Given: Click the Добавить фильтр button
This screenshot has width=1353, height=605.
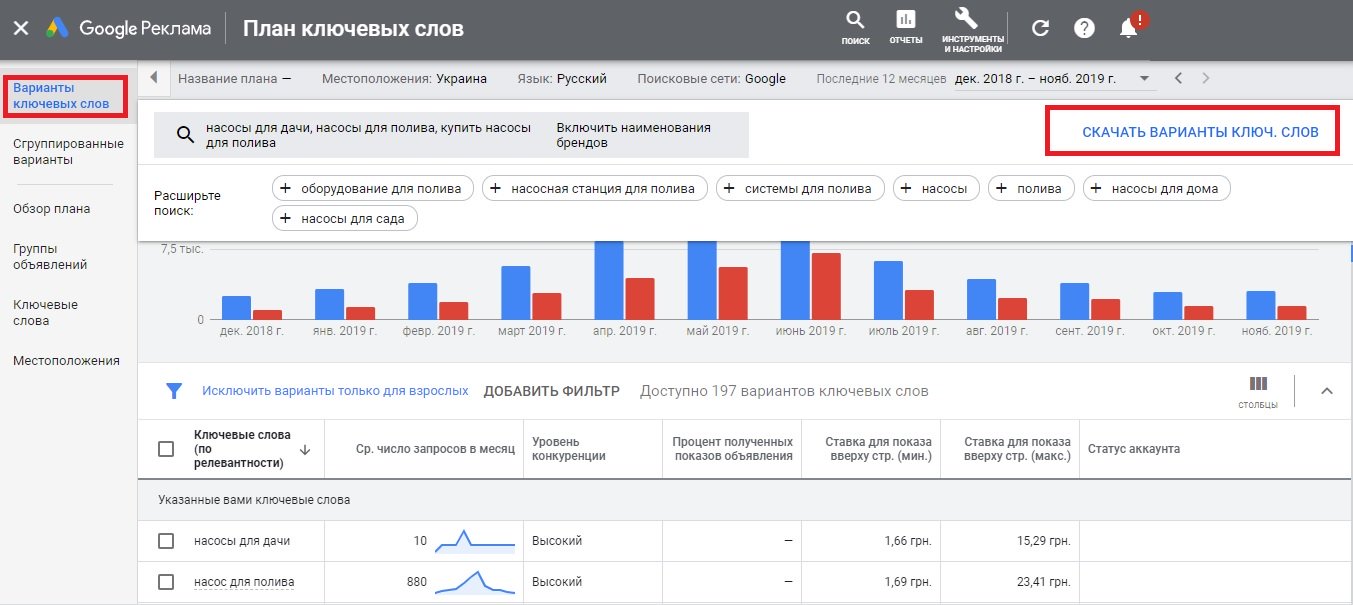Looking at the screenshot, I should (551, 391).
